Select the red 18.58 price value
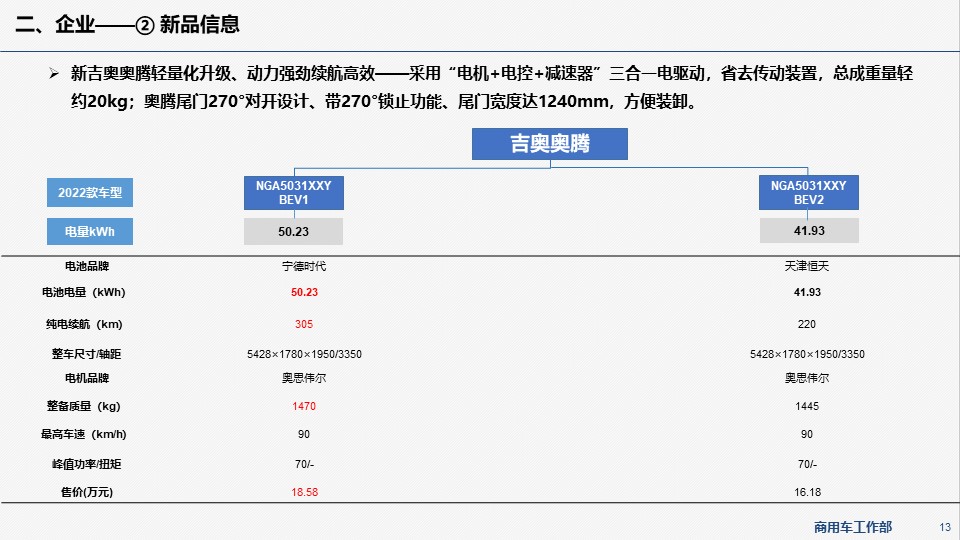 pyautogui.click(x=304, y=492)
